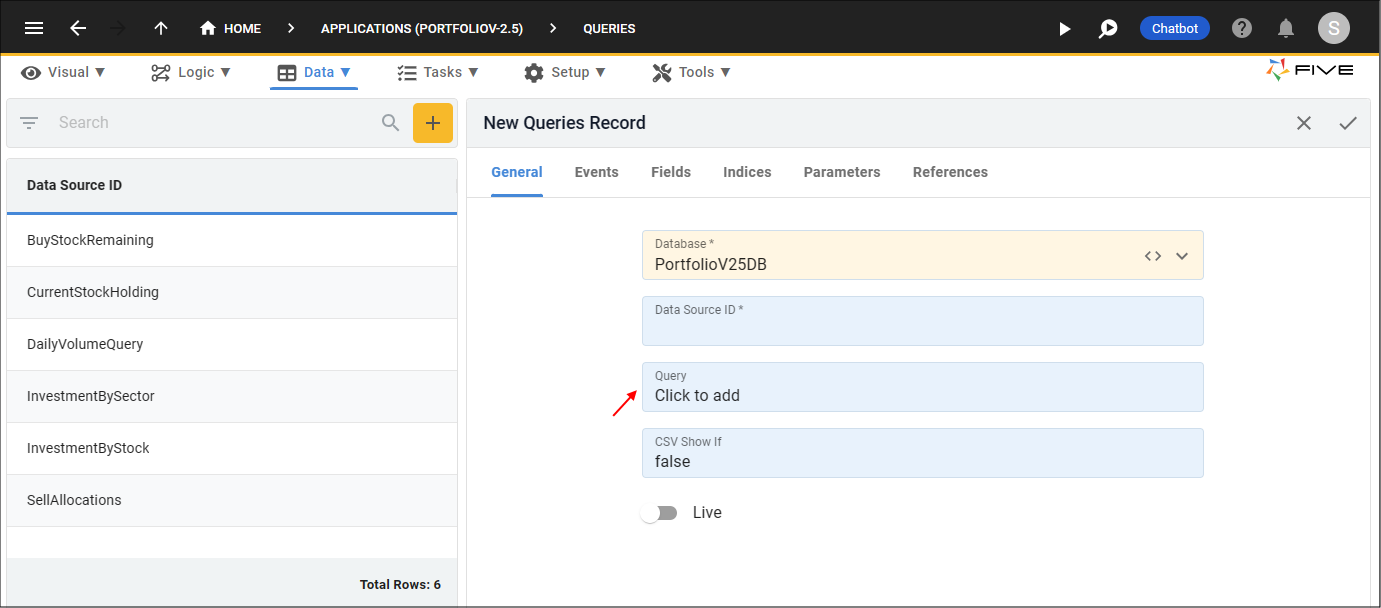
Task: Toggle the Live switch
Action: pyautogui.click(x=659, y=513)
